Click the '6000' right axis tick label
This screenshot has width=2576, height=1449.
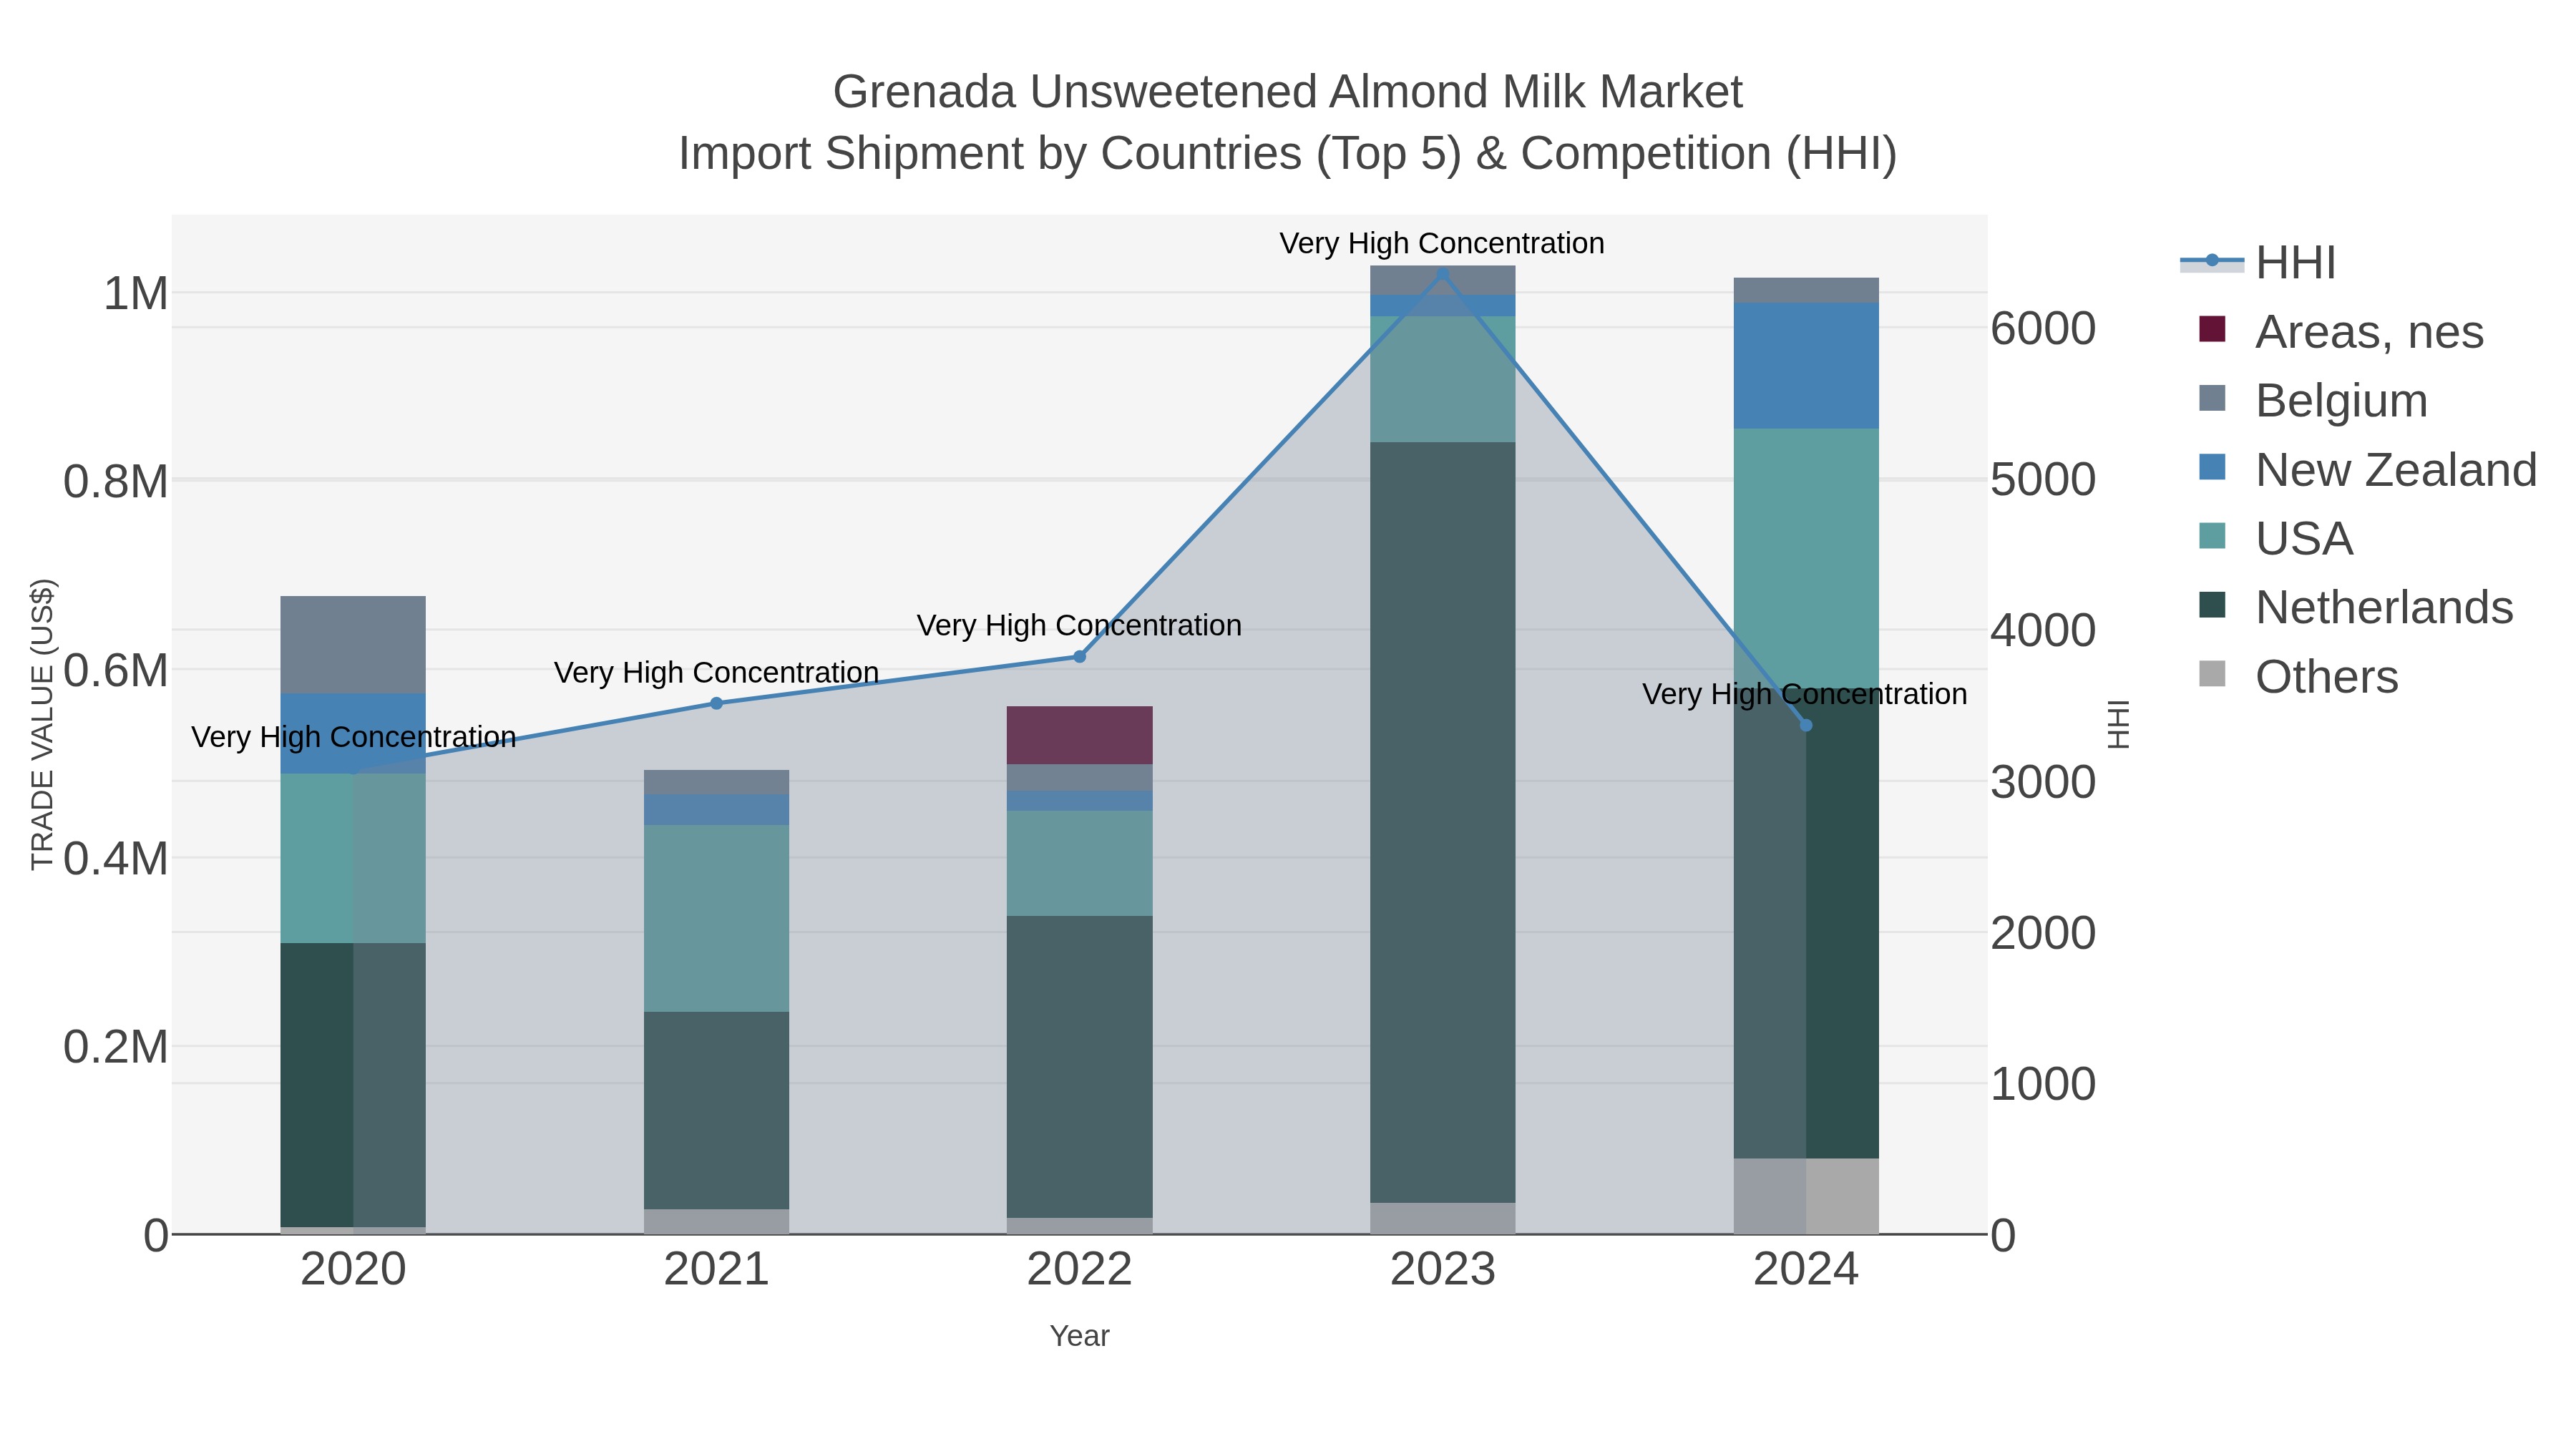coord(2043,329)
